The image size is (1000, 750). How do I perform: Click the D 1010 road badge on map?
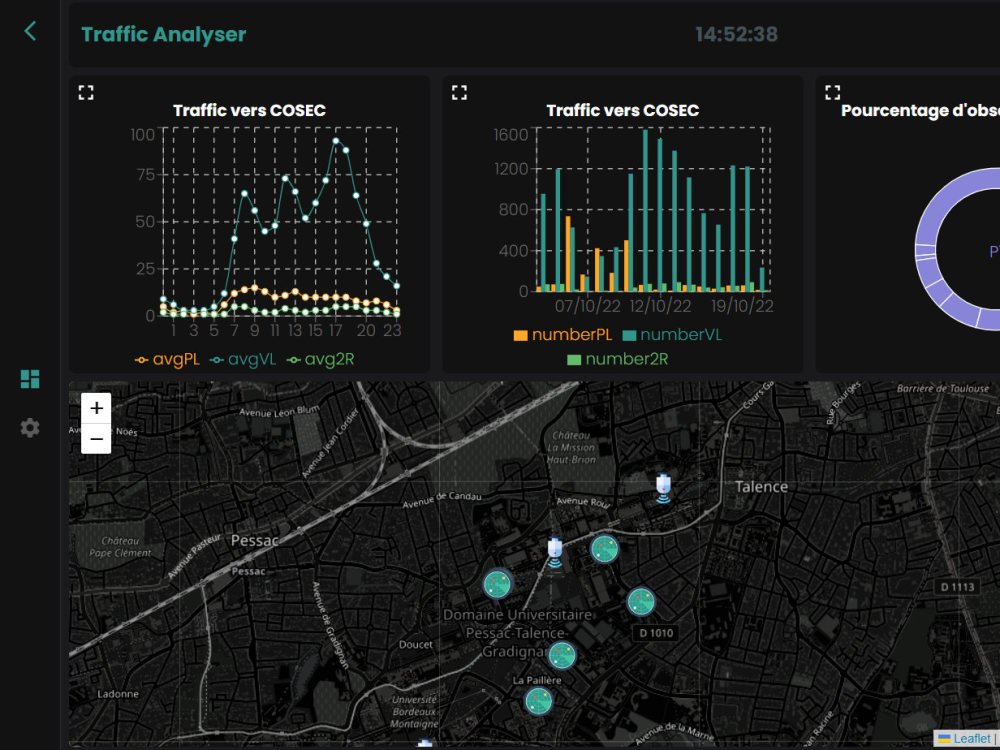[656, 633]
